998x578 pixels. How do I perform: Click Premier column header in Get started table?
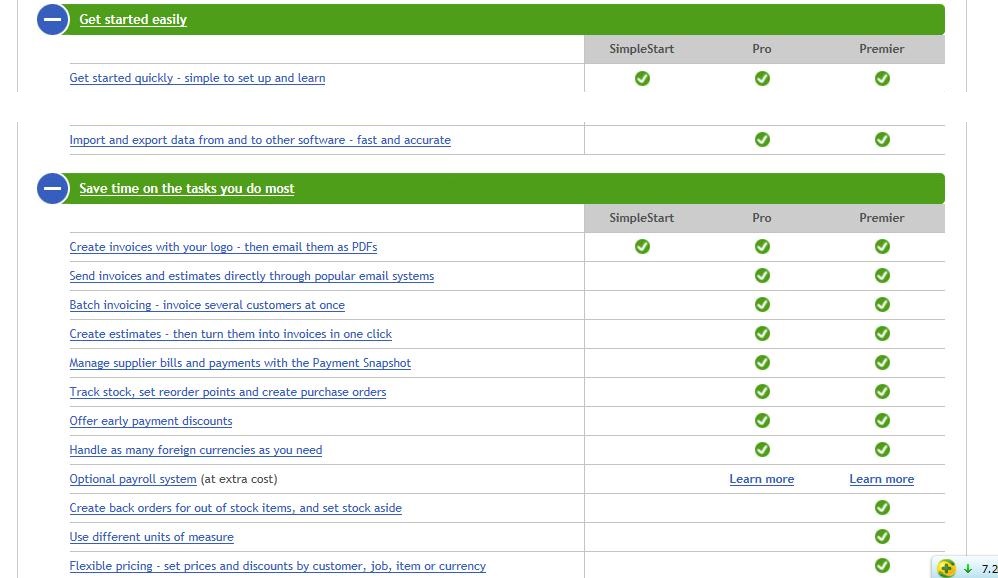(882, 49)
